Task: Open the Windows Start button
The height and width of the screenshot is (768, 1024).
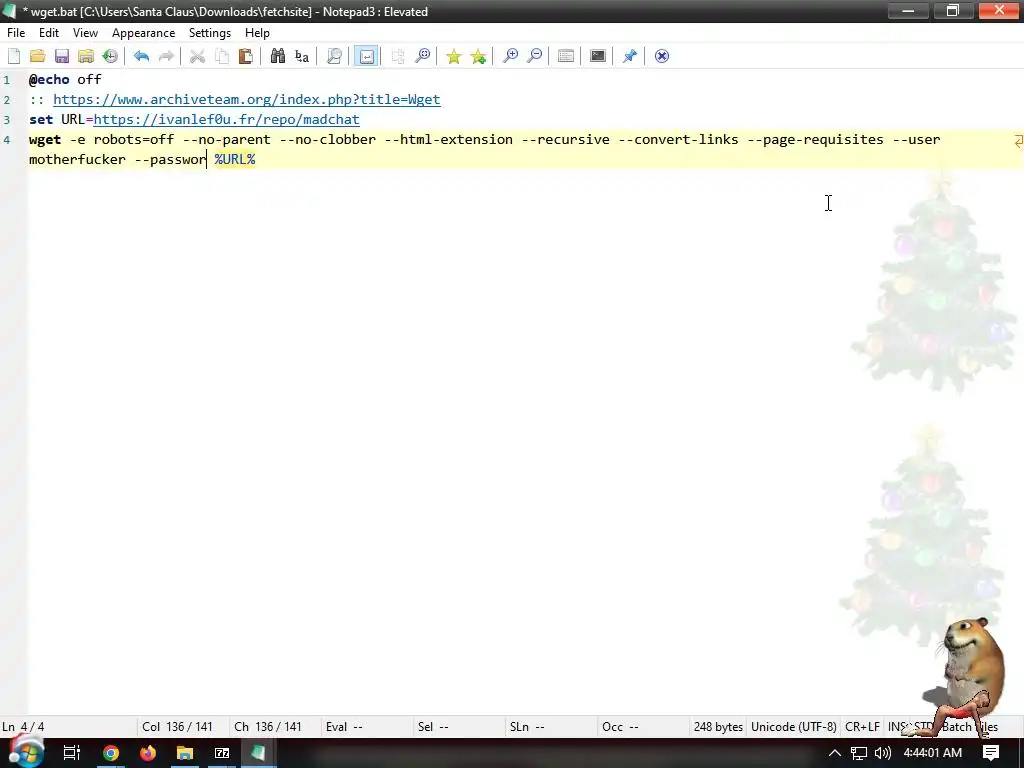Action: (25, 753)
